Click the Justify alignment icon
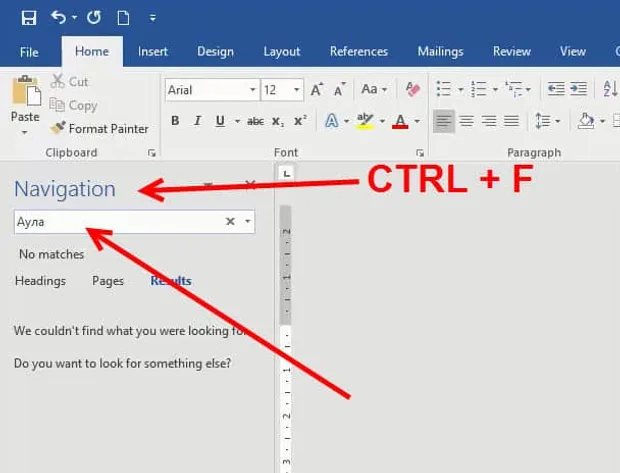Screen dimensions: 620x473 tap(511, 121)
